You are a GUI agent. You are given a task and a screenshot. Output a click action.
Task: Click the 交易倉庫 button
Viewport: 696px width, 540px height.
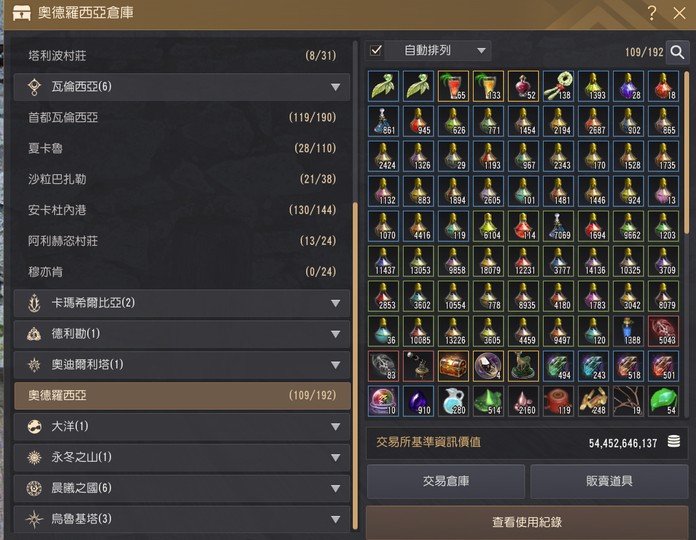pyautogui.click(x=446, y=481)
